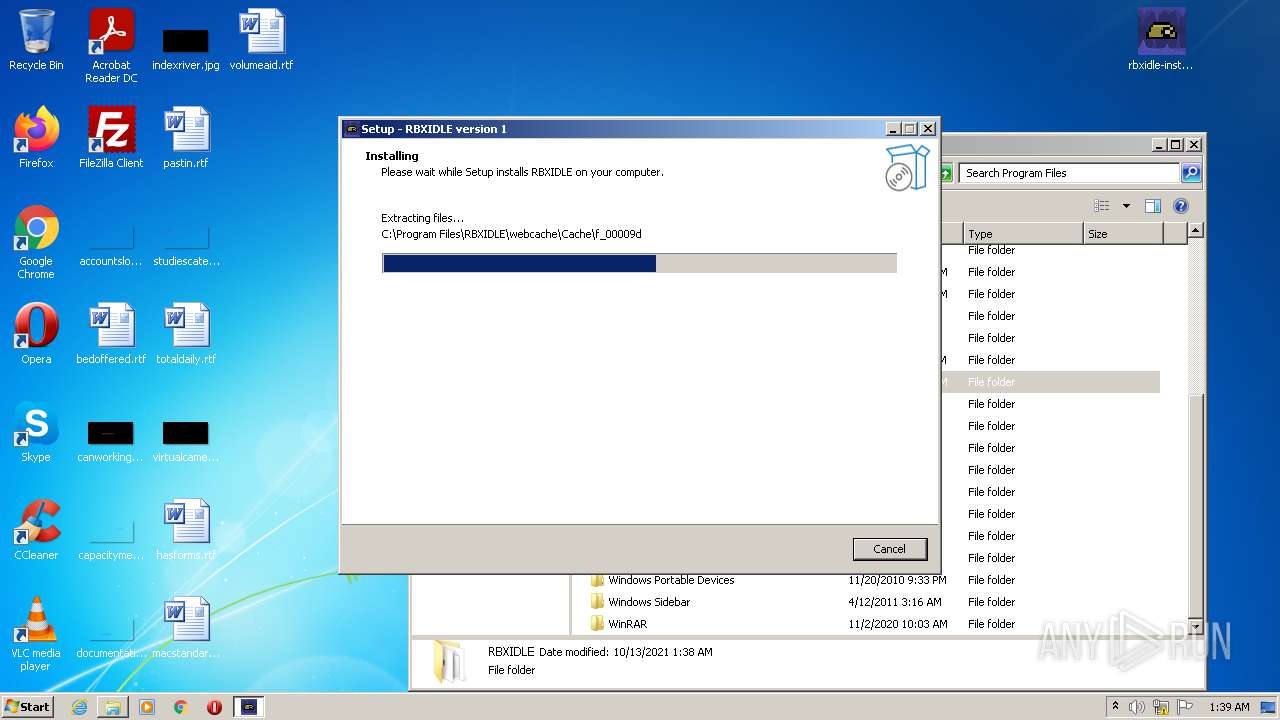Click Internet Explorer in the taskbar
The height and width of the screenshot is (720, 1280).
pyautogui.click(x=79, y=707)
